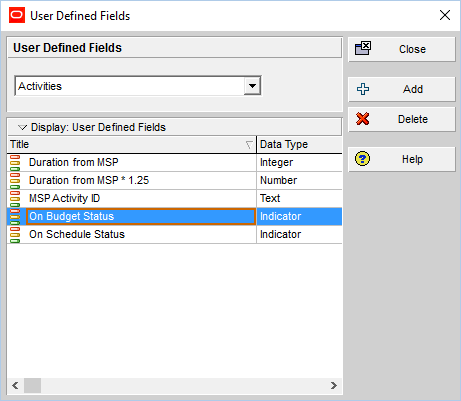Collapse the Display: User Defined Fields bar
The image size is (461, 401).
[22, 127]
